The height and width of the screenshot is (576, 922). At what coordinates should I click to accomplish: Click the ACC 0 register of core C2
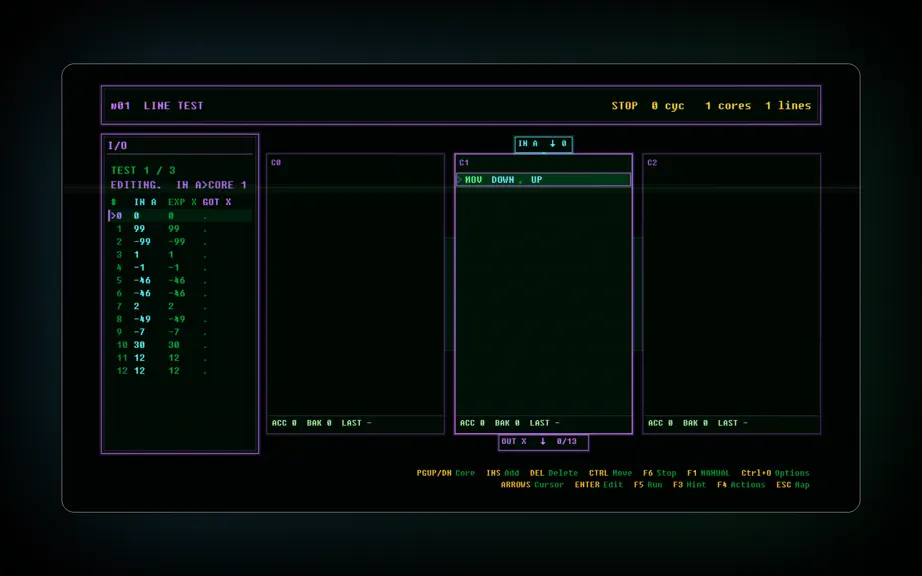pos(660,423)
